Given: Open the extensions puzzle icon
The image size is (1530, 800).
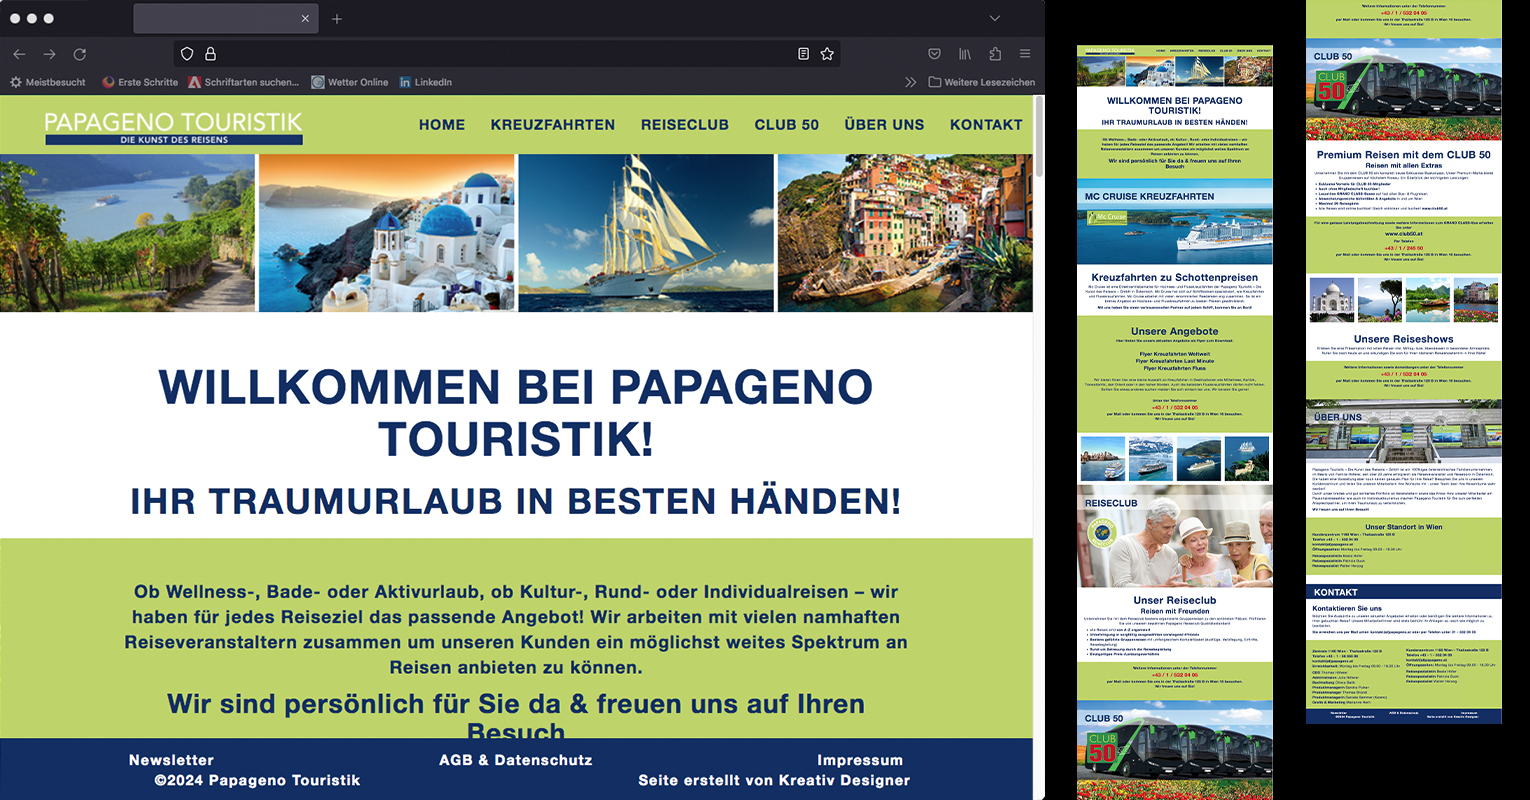Looking at the screenshot, I should pos(995,54).
